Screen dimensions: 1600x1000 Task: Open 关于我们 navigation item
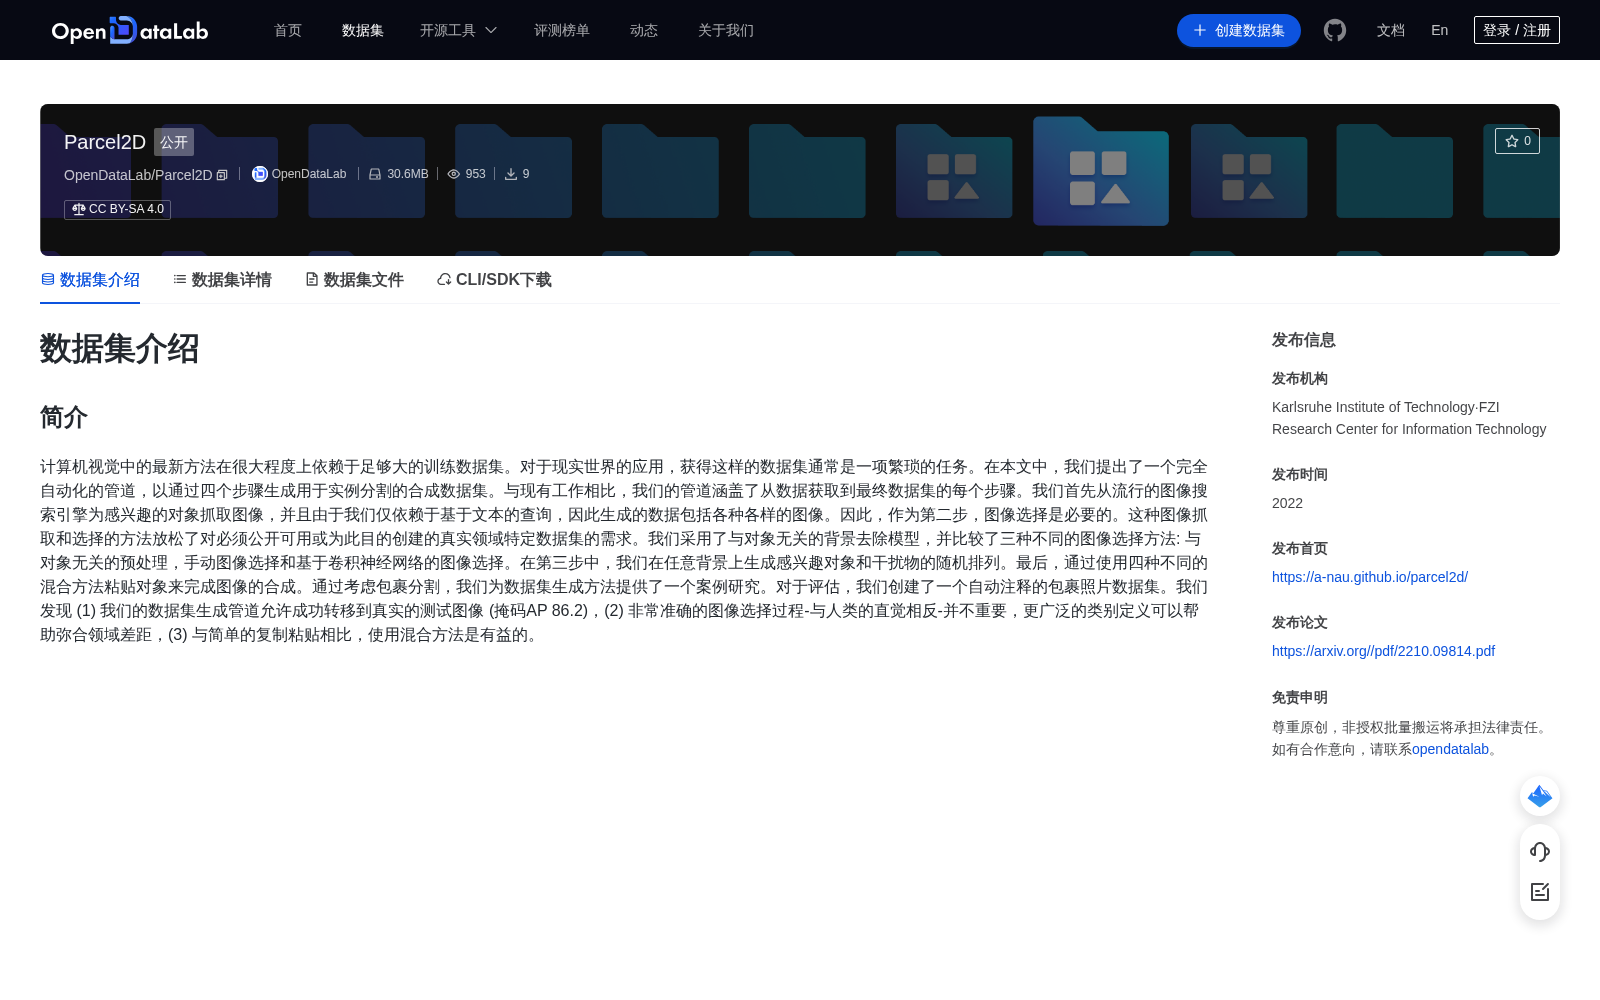tap(726, 30)
